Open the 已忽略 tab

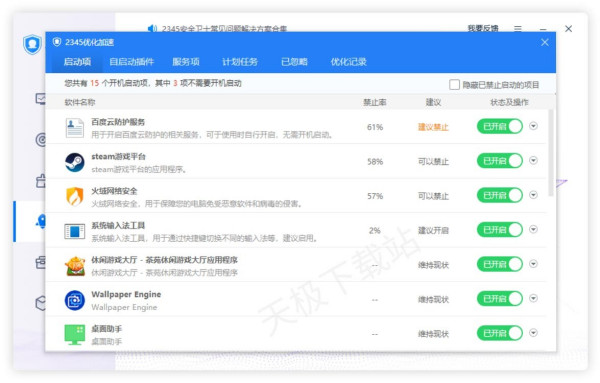(x=294, y=62)
